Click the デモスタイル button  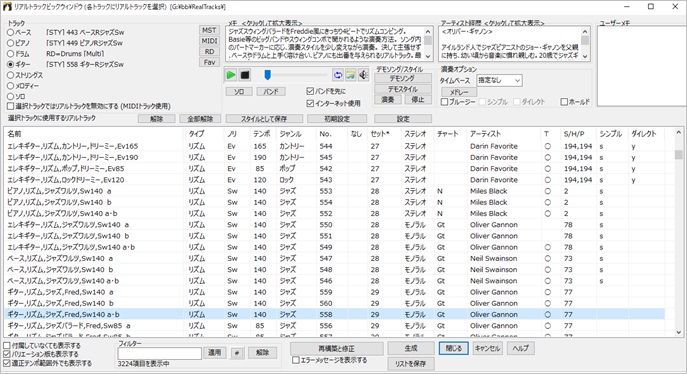(x=403, y=89)
